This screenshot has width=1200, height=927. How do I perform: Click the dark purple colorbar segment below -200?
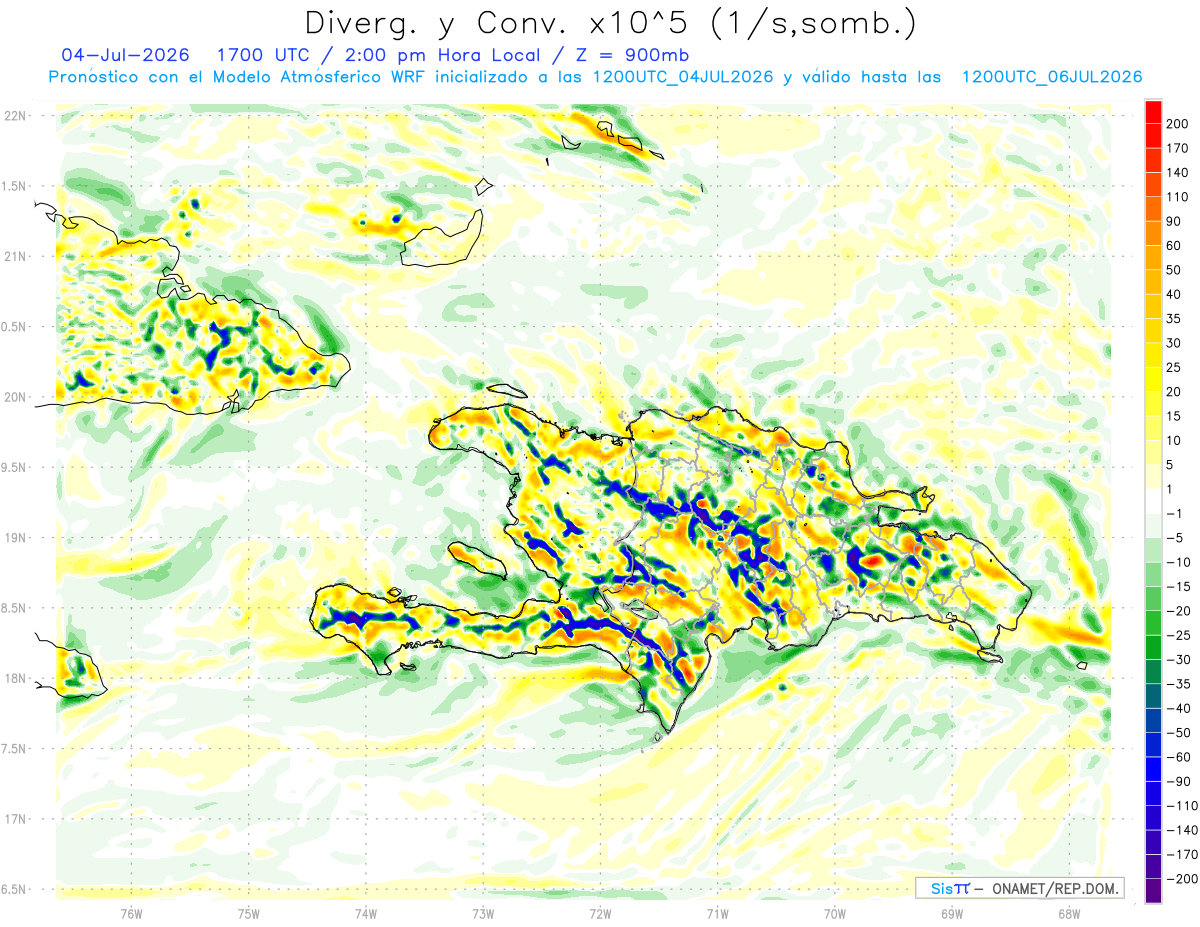click(x=1153, y=890)
